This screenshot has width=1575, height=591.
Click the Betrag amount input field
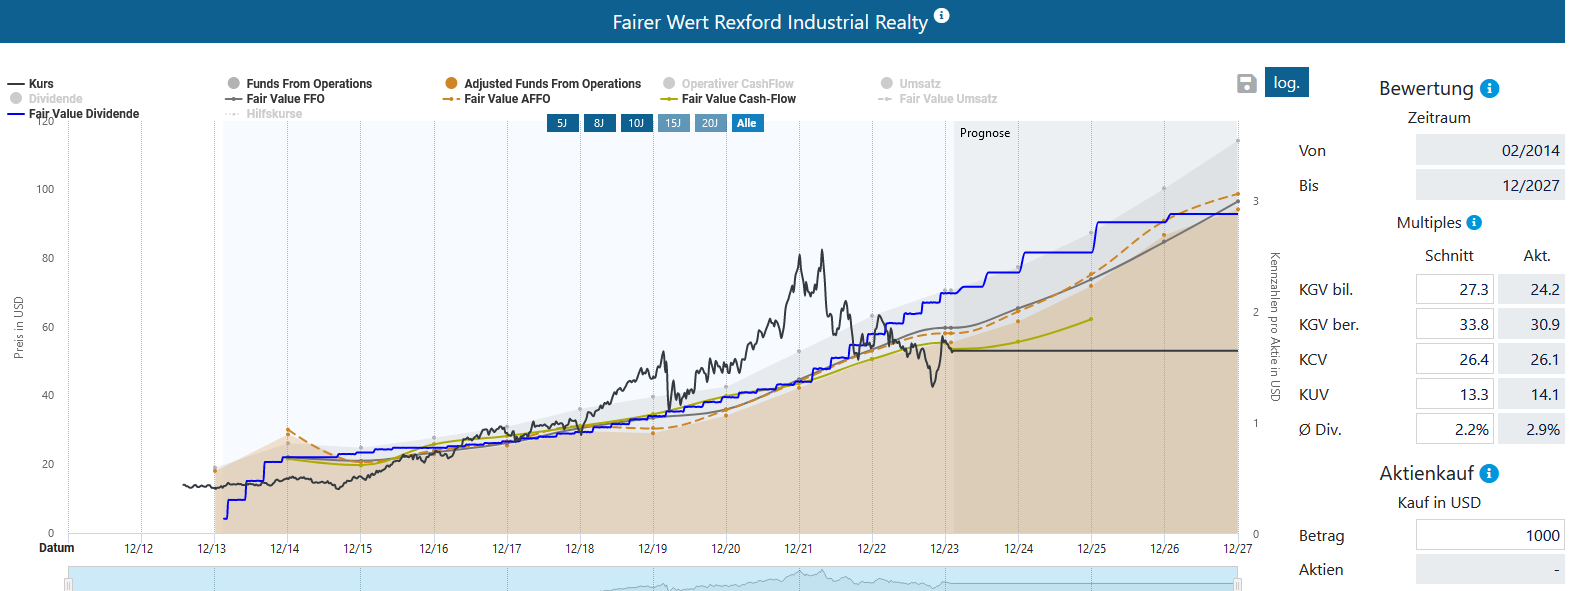[1490, 535]
